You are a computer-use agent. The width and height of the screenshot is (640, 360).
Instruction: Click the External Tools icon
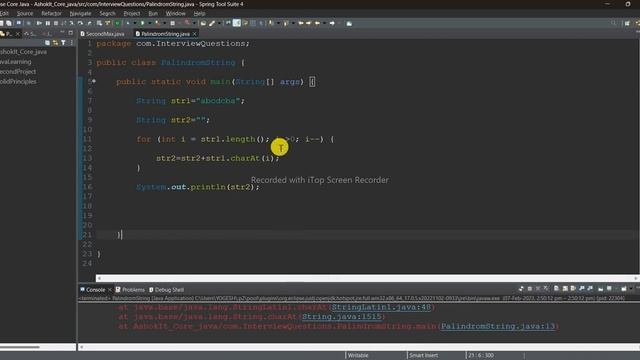[187, 23]
